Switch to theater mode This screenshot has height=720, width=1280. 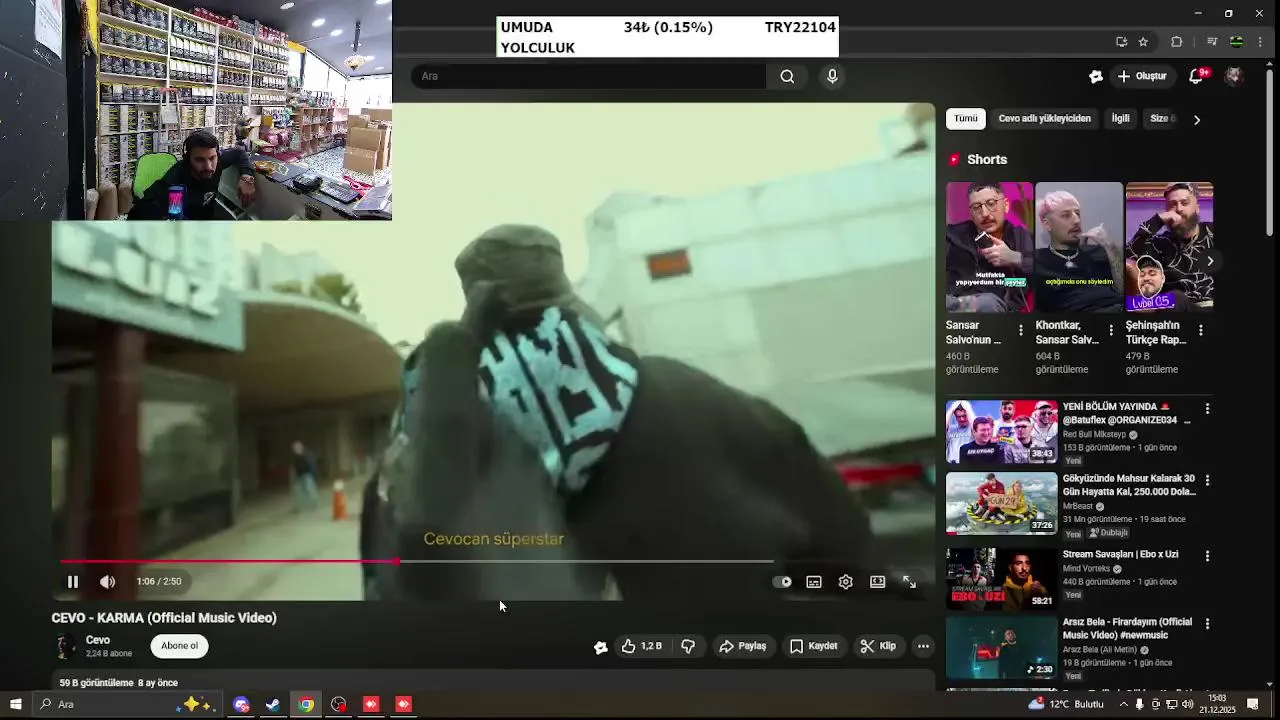877,582
